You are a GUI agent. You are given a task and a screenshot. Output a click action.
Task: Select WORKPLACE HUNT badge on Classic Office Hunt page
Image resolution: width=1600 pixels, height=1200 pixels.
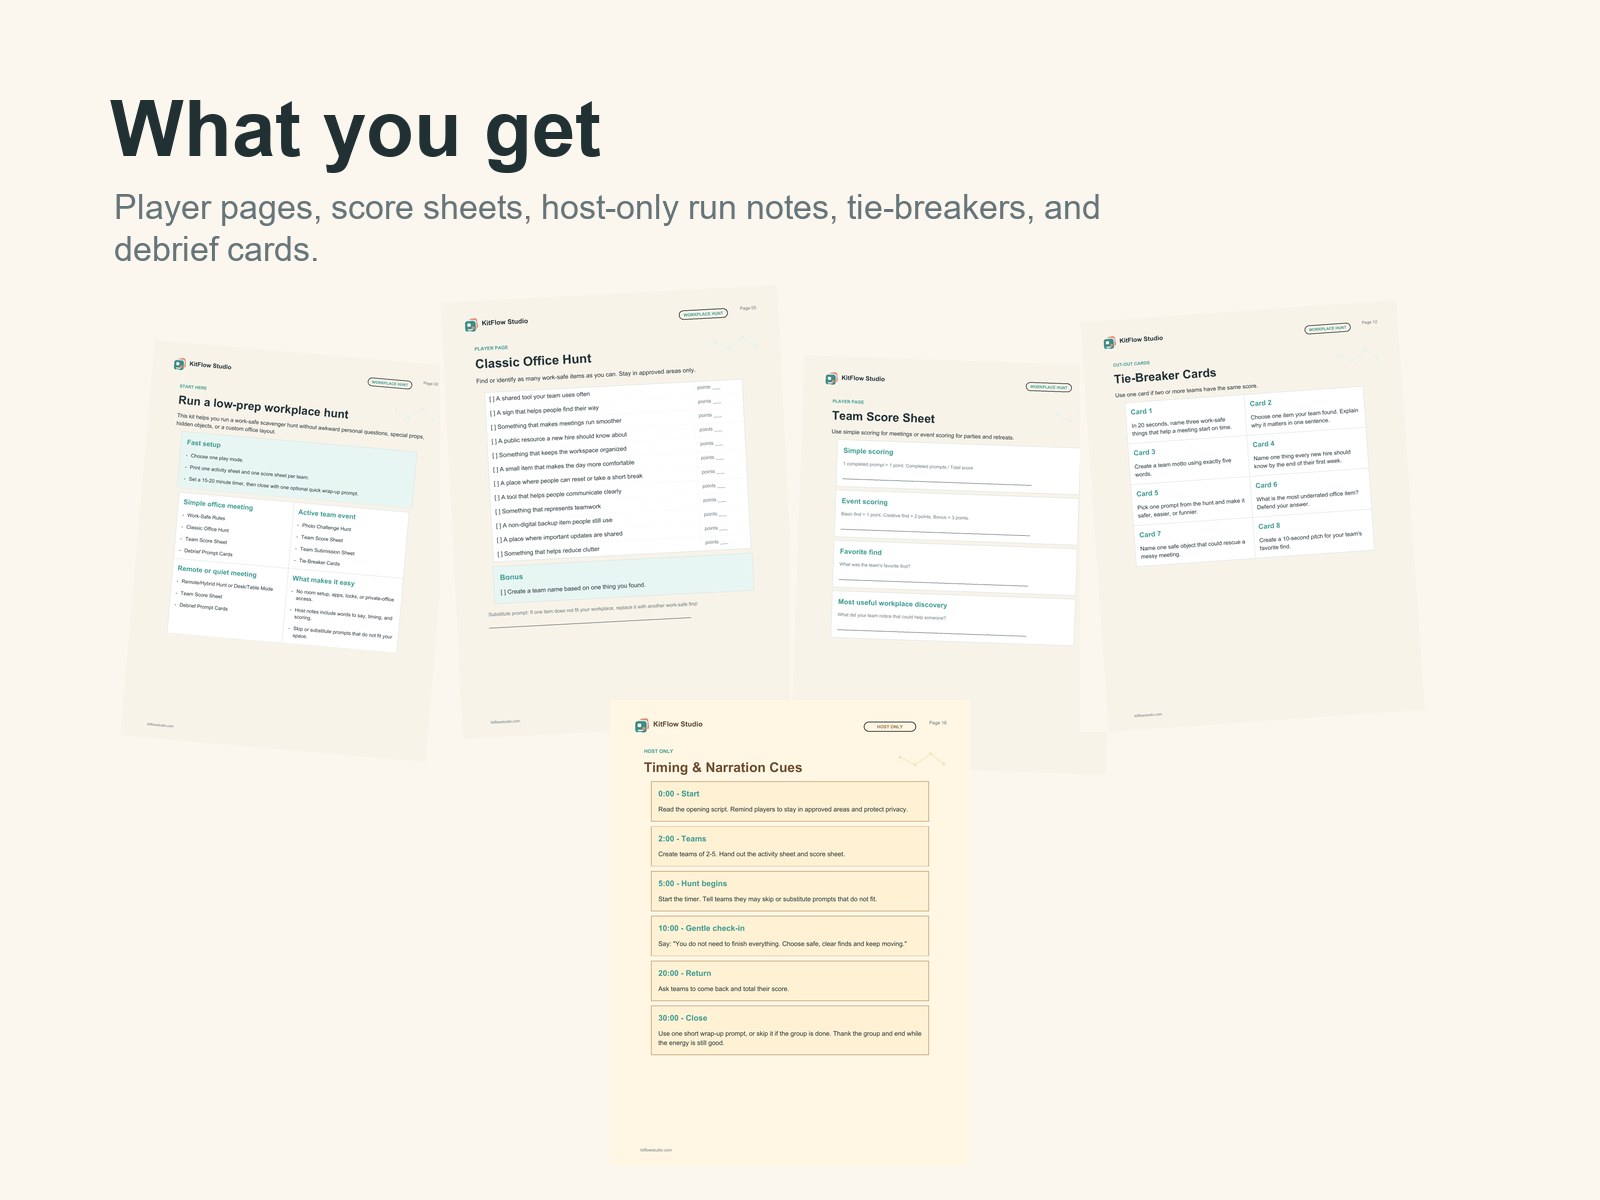(703, 314)
